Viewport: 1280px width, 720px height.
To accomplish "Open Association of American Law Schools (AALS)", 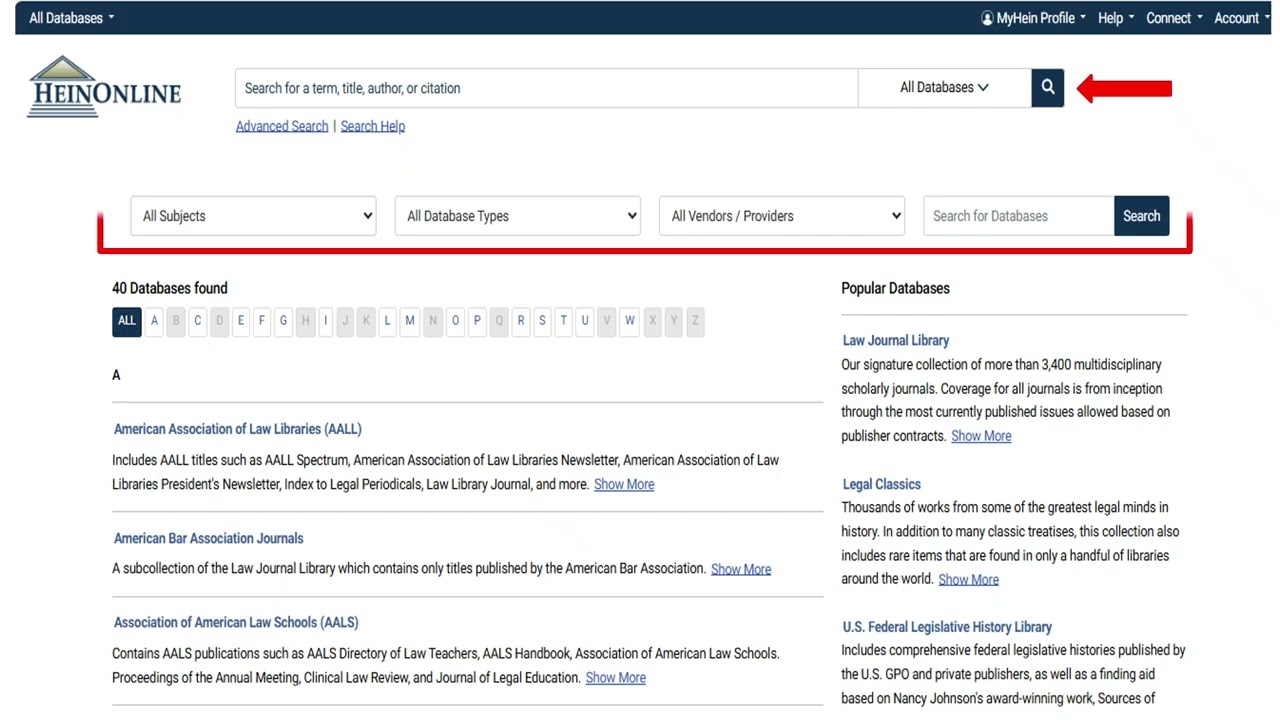I will [x=236, y=622].
